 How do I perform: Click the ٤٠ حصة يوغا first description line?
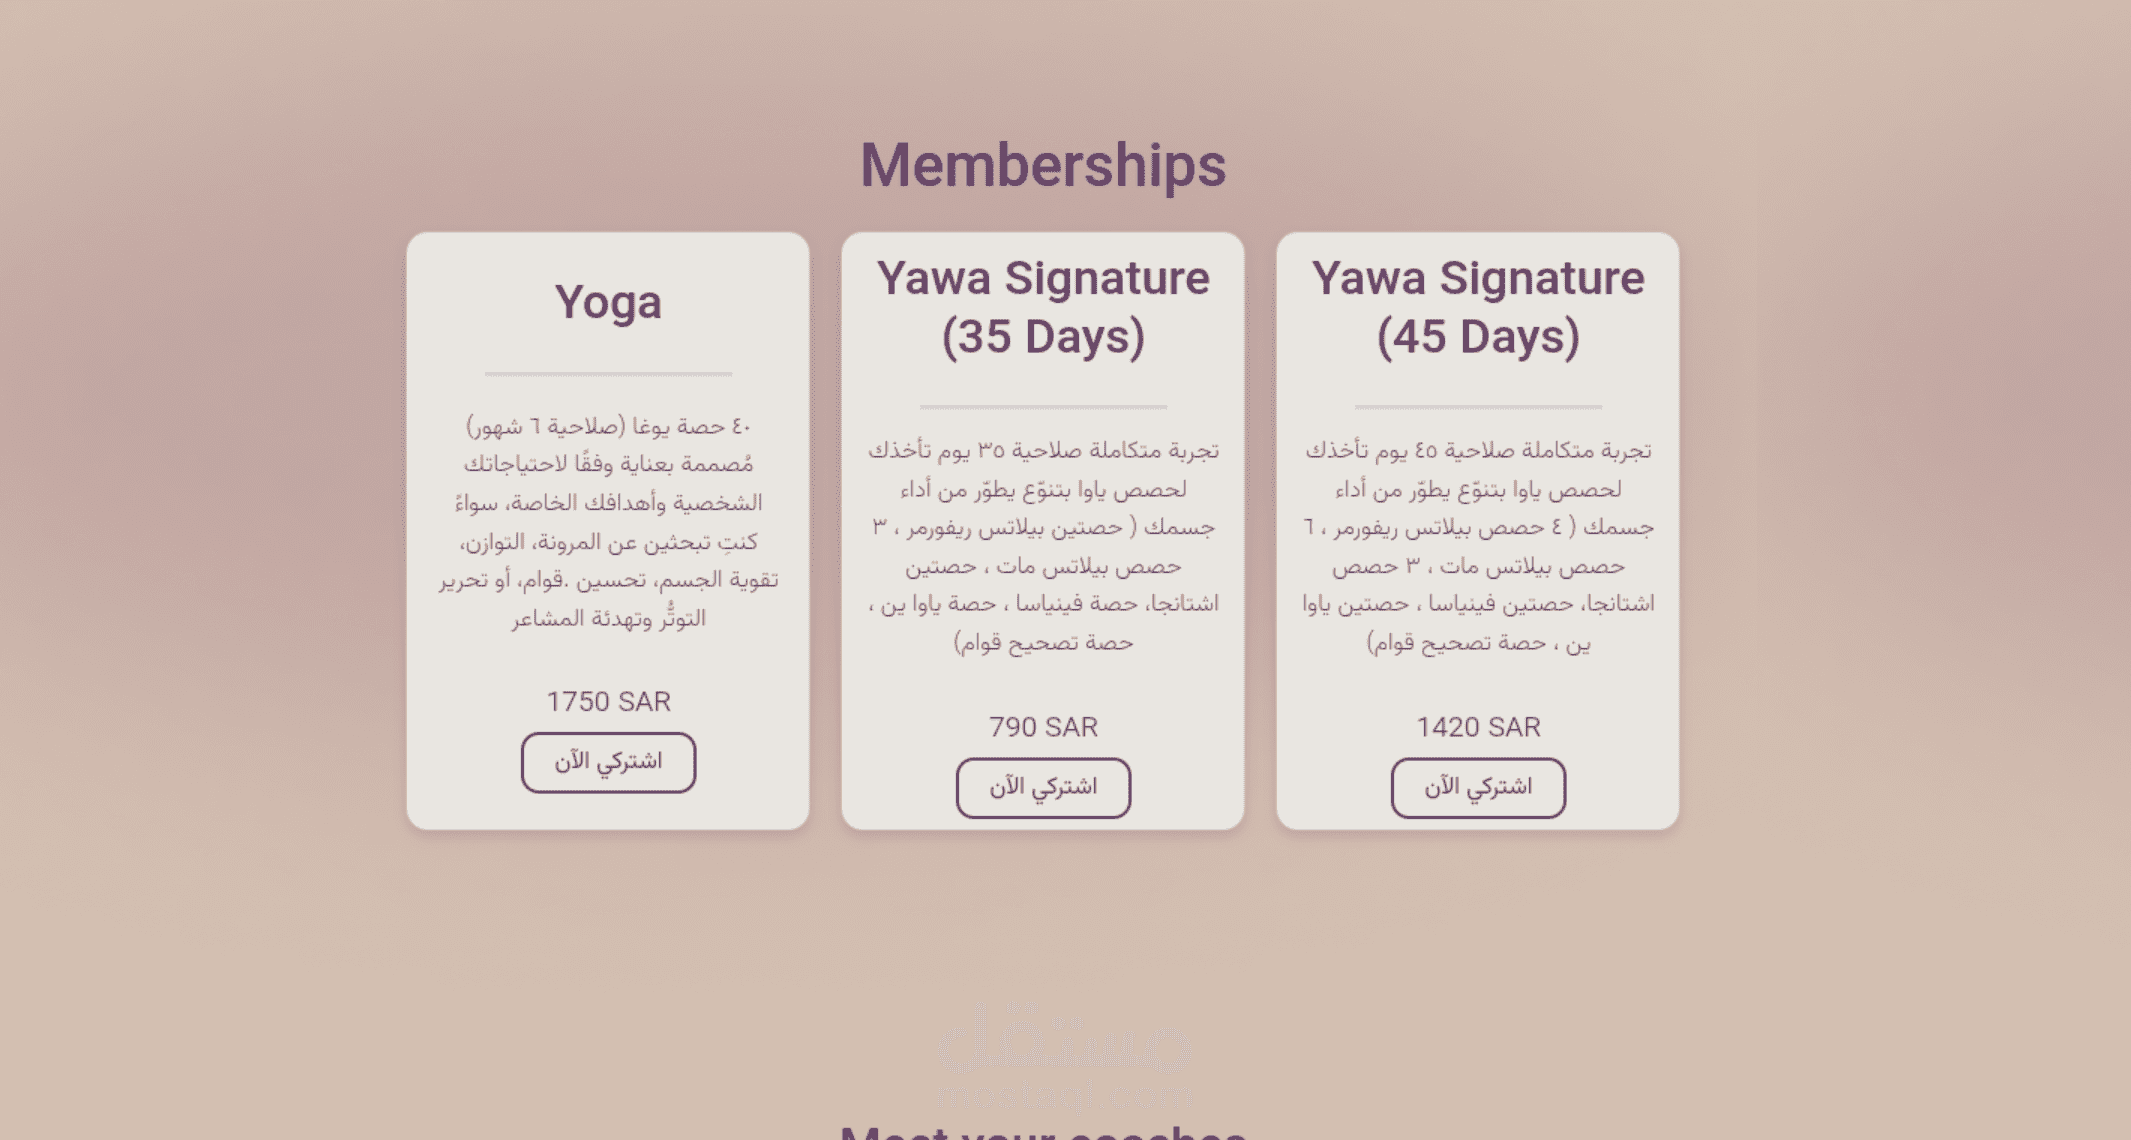click(x=608, y=427)
